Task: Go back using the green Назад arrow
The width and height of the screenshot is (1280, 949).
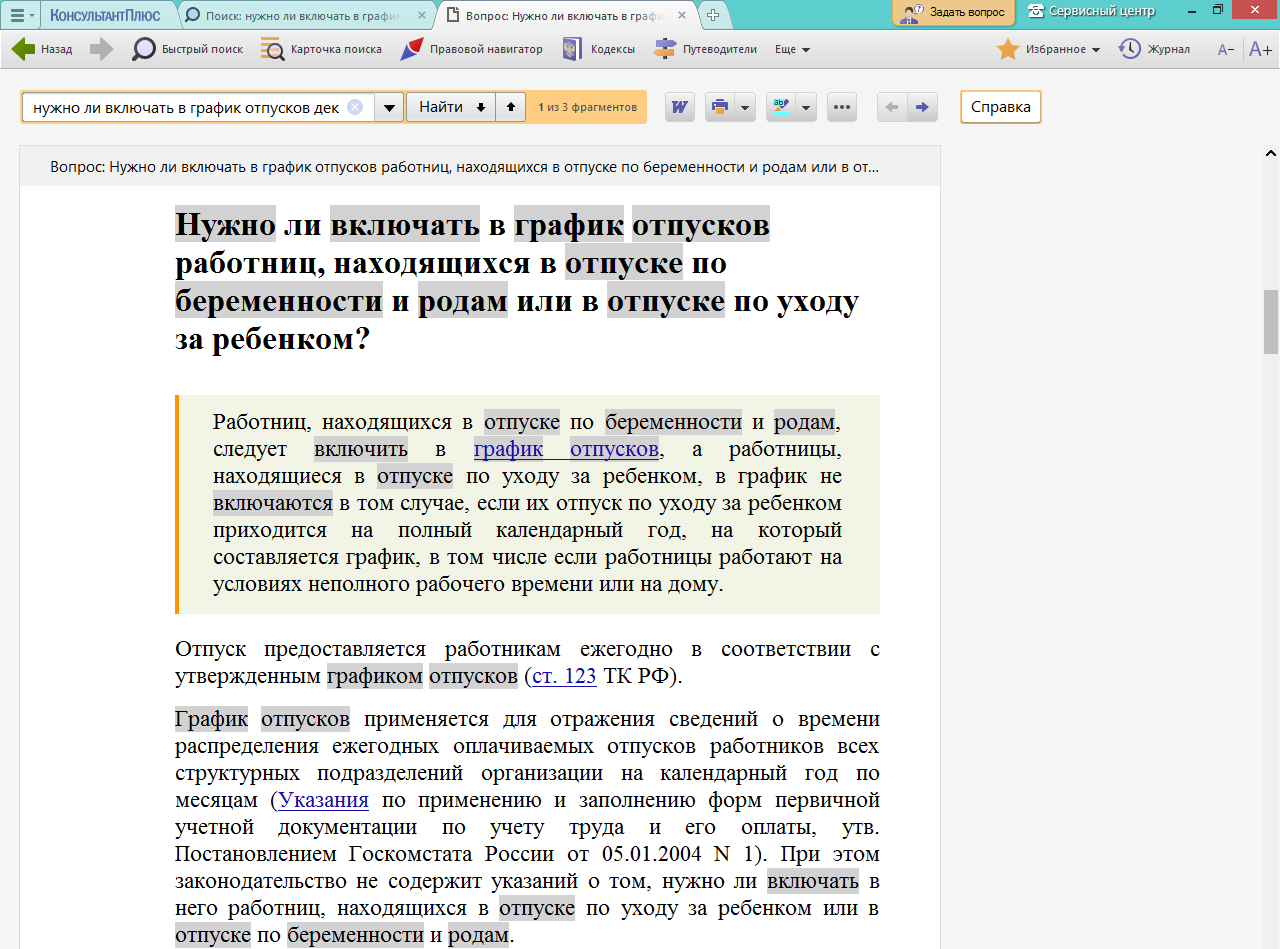Action: (41, 49)
